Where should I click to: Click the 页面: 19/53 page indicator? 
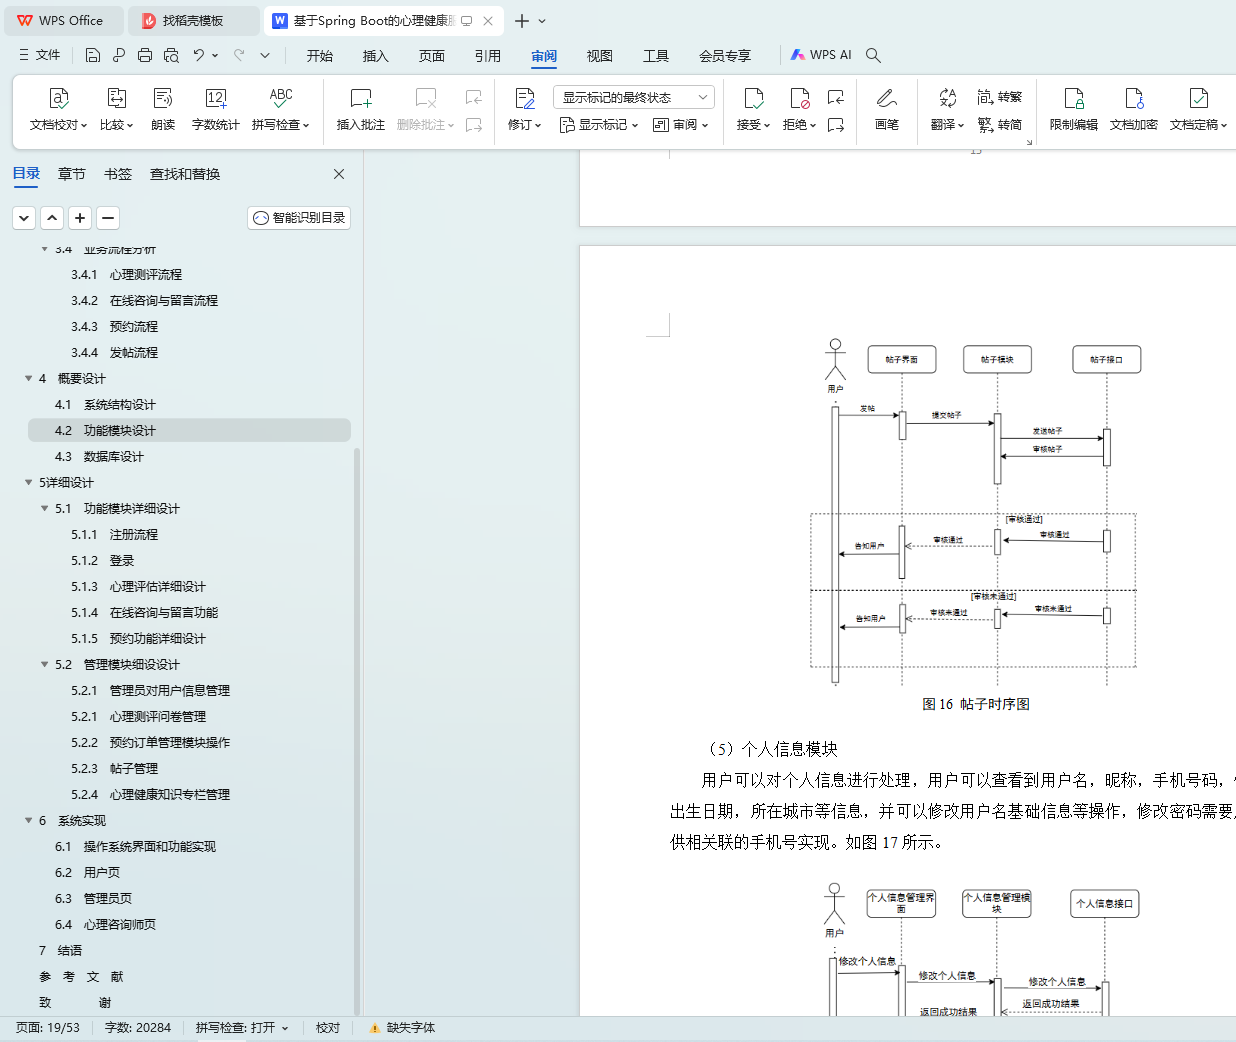(x=48, y=1028)
